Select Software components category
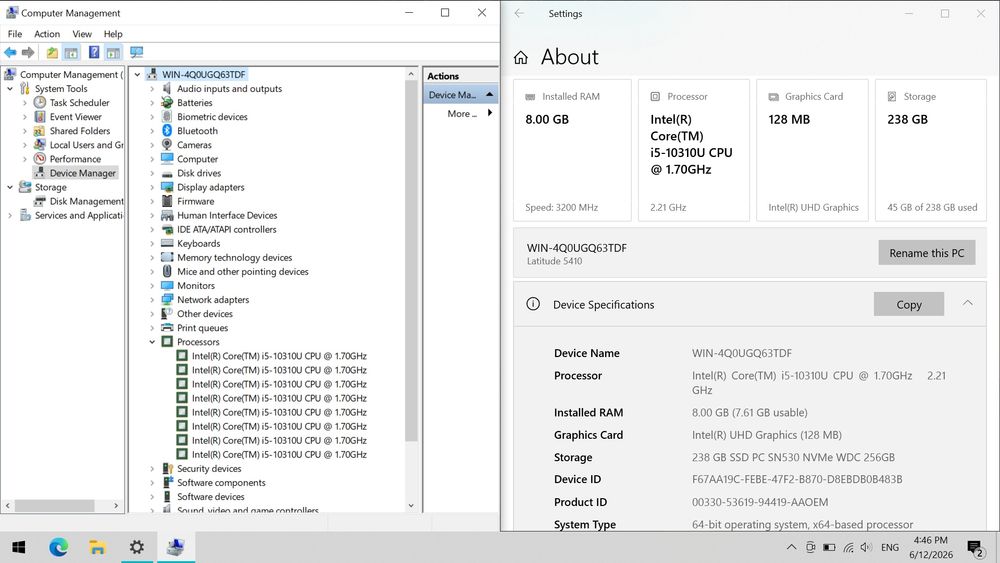 (x=221, y=483)
